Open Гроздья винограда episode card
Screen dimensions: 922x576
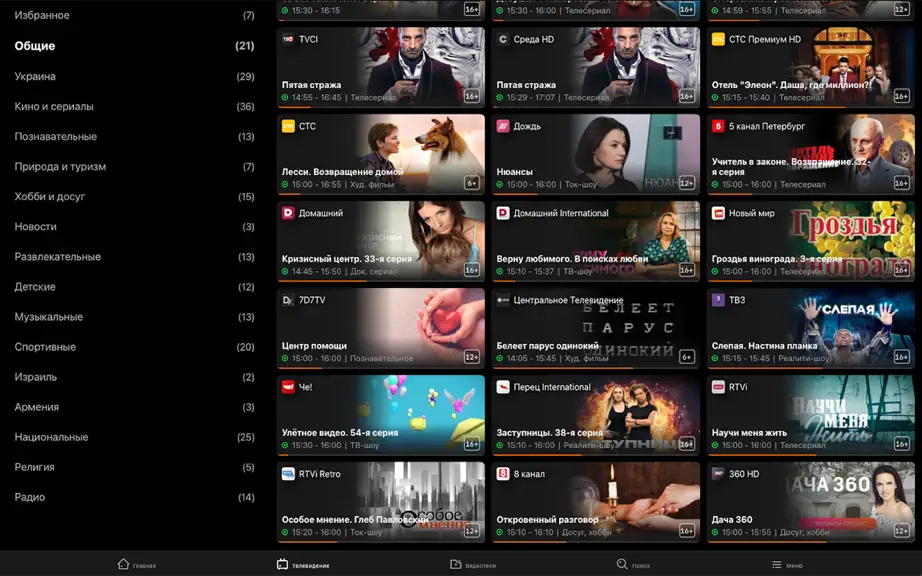click(x=811, y=242)
